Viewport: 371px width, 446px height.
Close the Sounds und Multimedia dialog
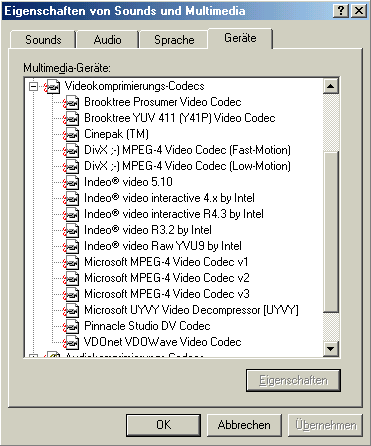359,11
